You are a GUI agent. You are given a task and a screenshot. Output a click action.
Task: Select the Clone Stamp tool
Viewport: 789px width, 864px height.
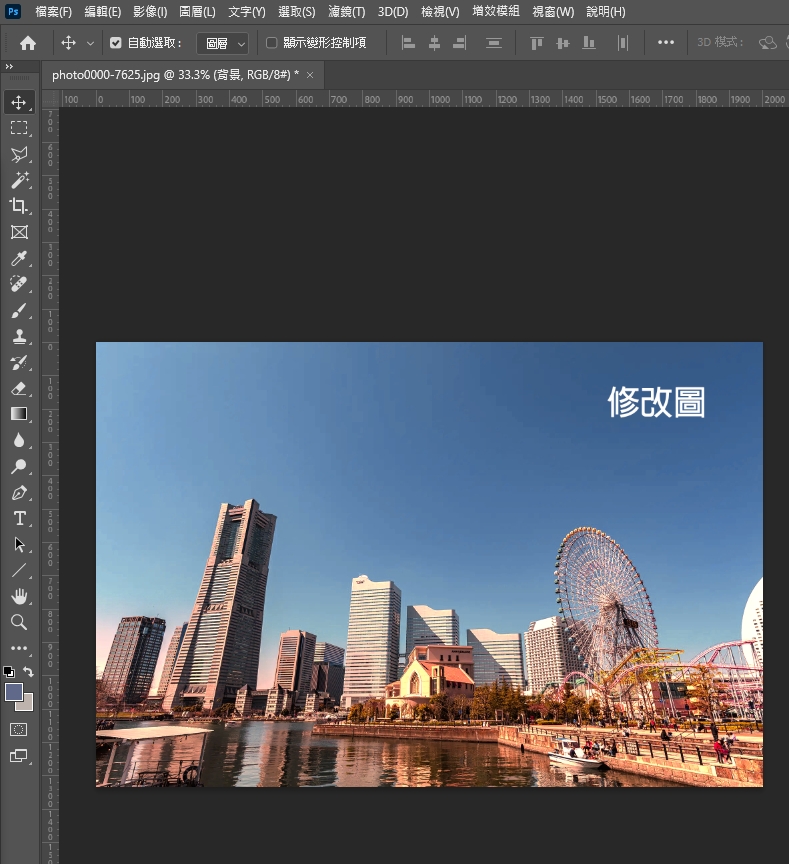click(19, 337)
